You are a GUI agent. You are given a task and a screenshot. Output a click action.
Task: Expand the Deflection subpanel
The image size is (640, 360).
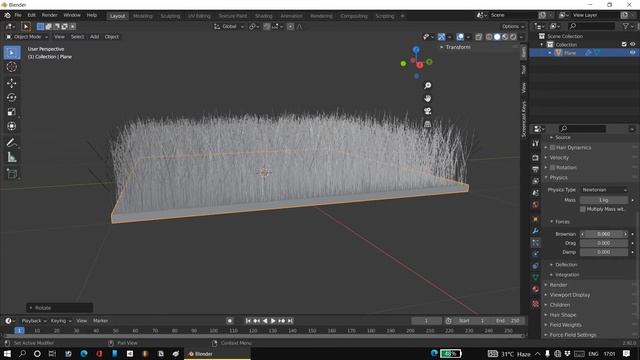point(566,265)
